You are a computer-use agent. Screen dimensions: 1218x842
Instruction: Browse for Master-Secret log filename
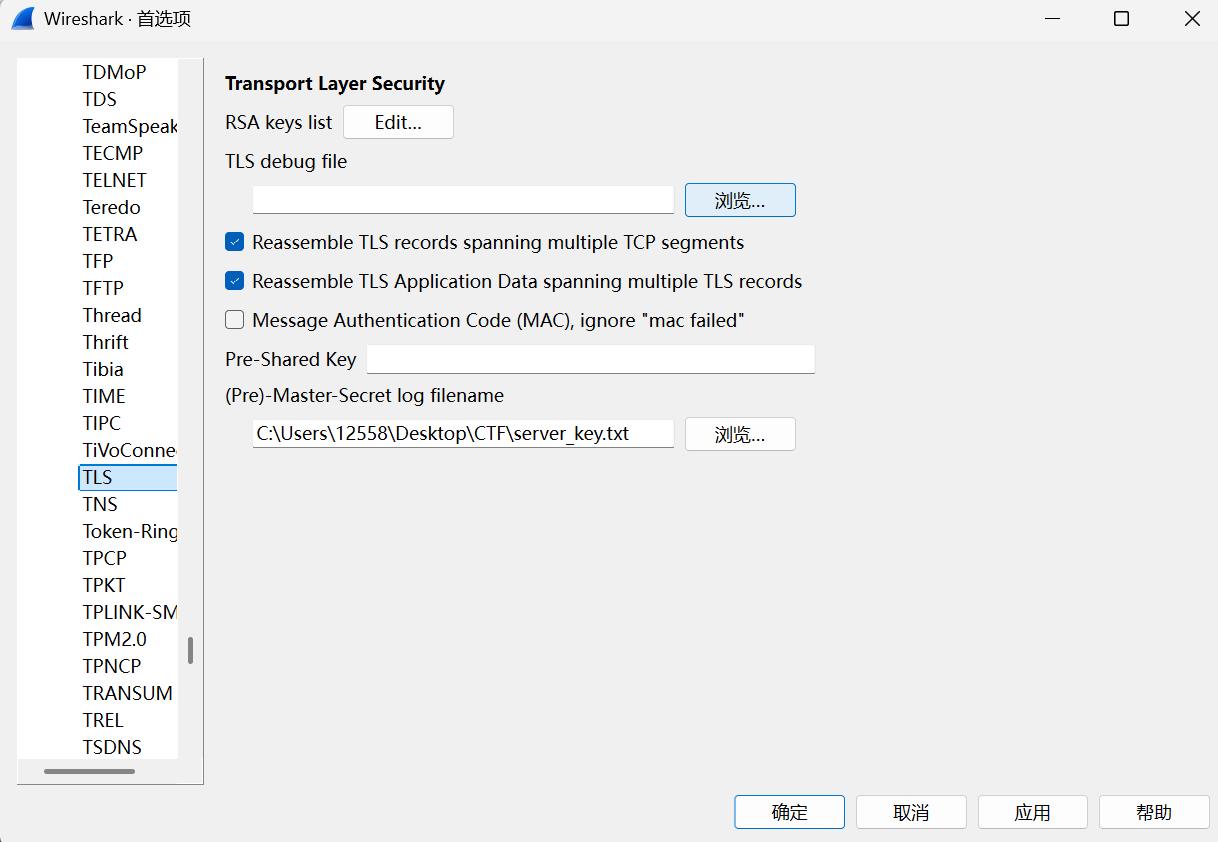[x=740, y=434]
